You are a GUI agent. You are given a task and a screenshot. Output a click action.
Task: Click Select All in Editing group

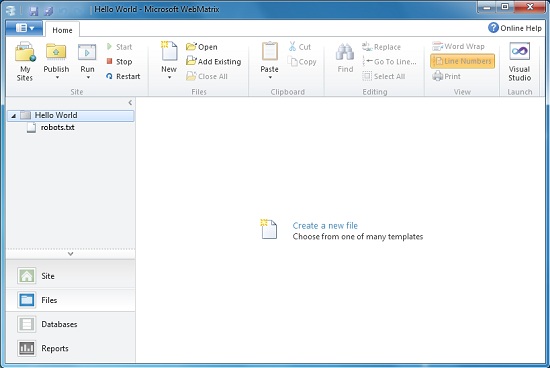(x=384, y=76)
